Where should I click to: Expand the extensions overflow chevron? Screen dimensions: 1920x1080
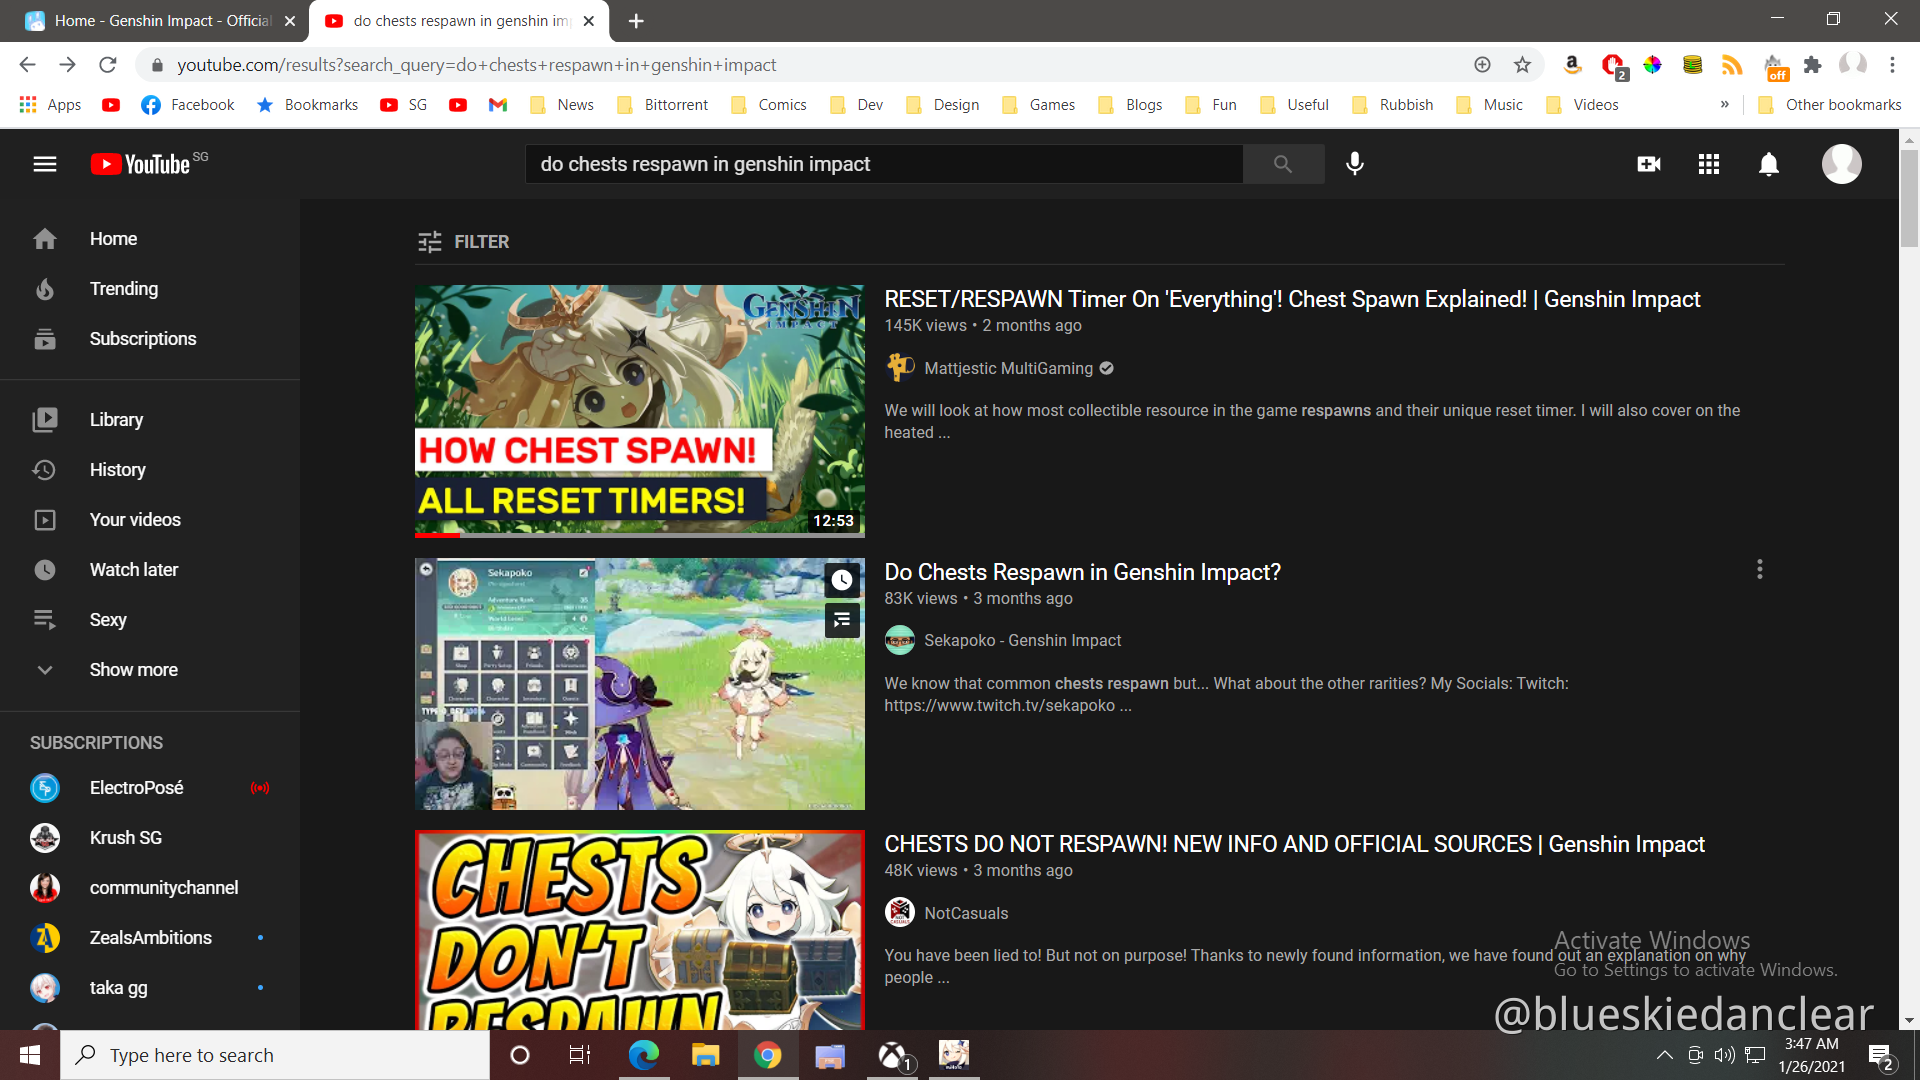(x=1725, y=104)
